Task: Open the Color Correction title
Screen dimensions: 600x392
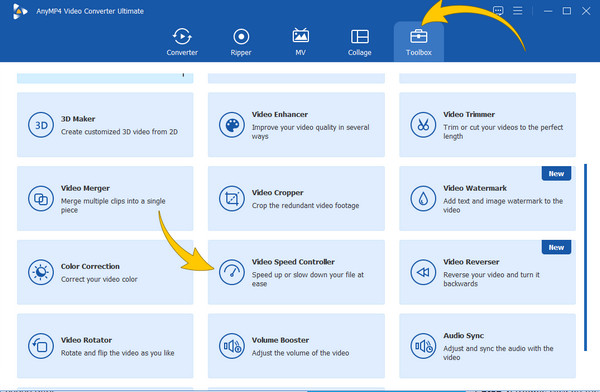Action: click(x=90, y=266)
